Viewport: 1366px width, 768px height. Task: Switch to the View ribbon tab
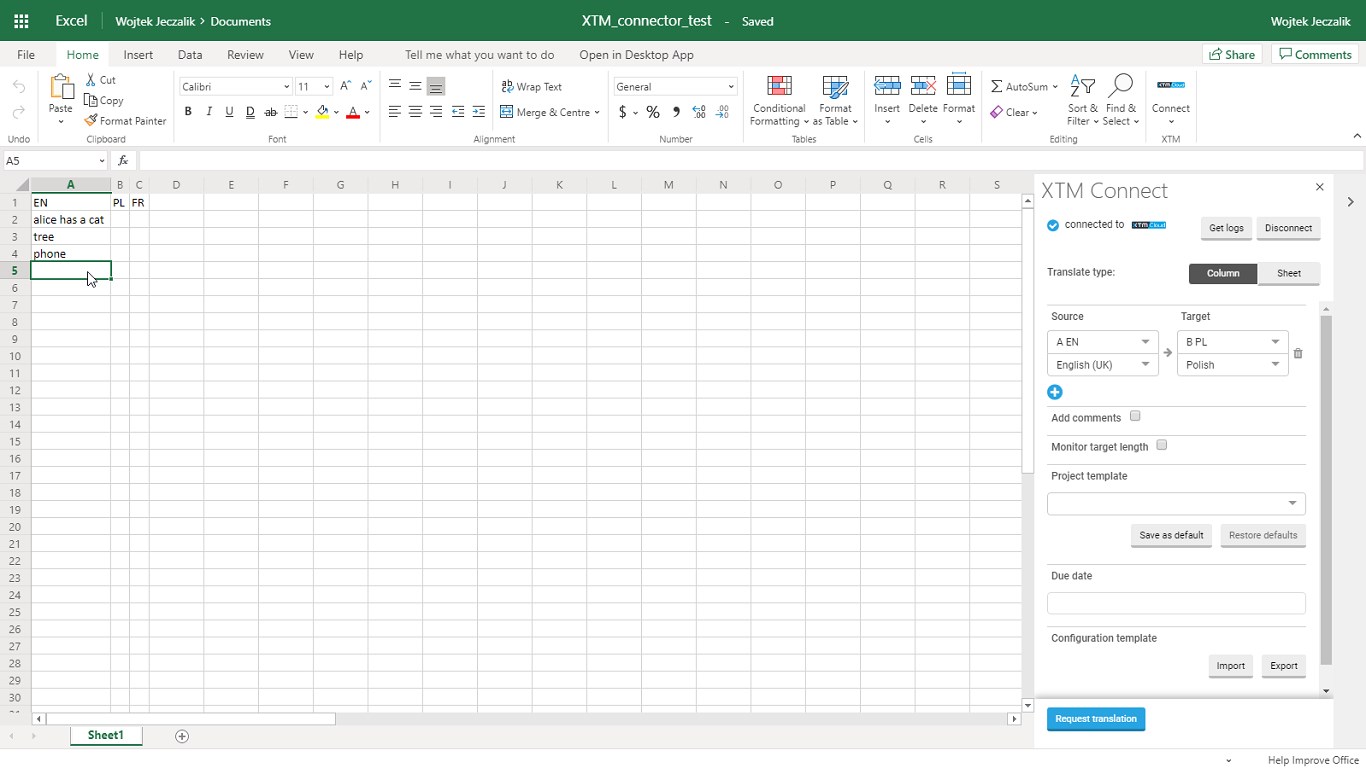click(x=301, y=55)
